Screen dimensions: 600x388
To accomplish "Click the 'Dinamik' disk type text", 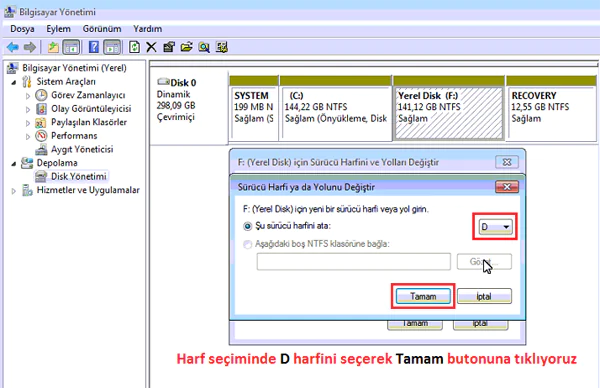I will click(173, 95).
